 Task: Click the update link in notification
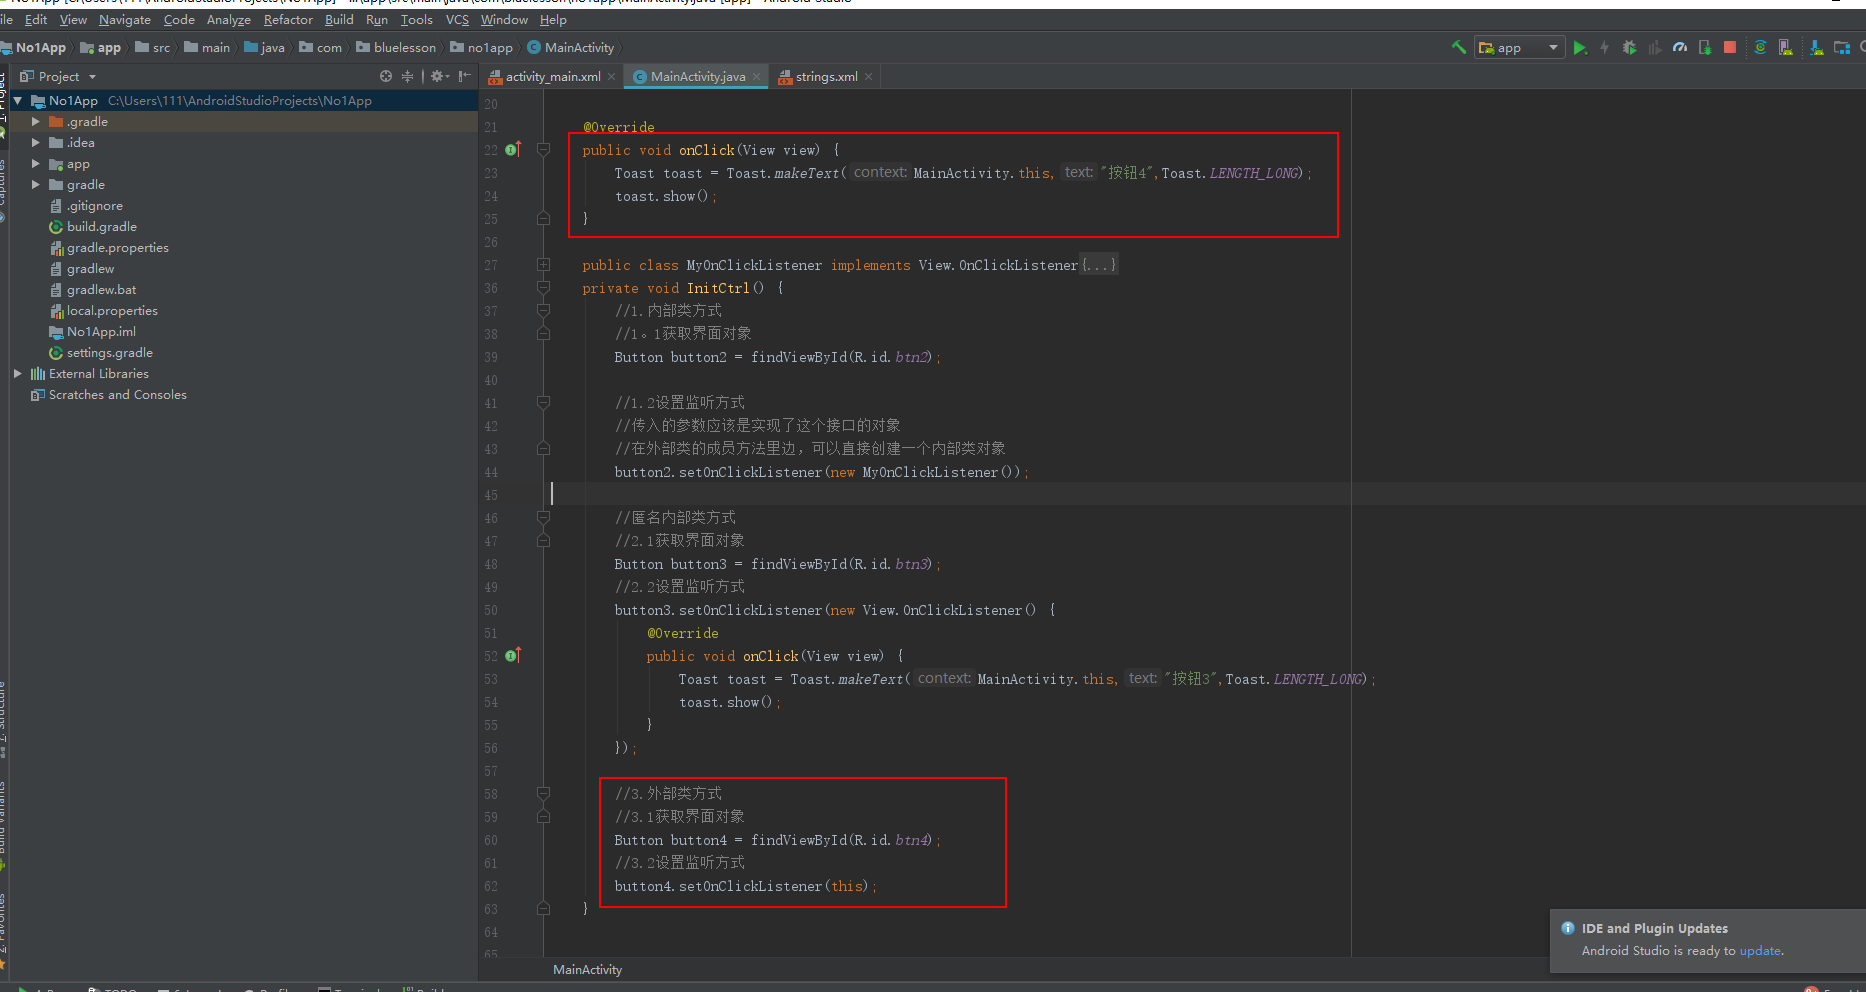pos(1760,951)
